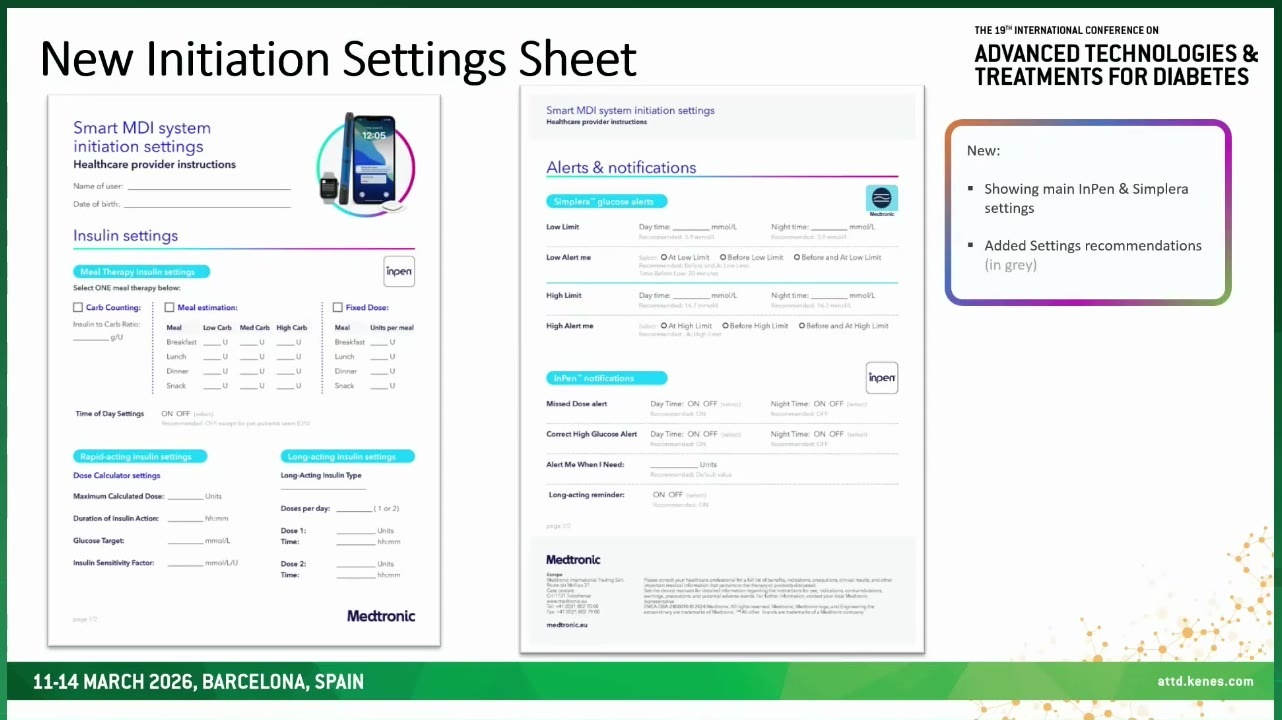Click the InPen logo beside Meal Therapy settings
This screenshot has width=1282, height=720.
(x=399, y=272)
